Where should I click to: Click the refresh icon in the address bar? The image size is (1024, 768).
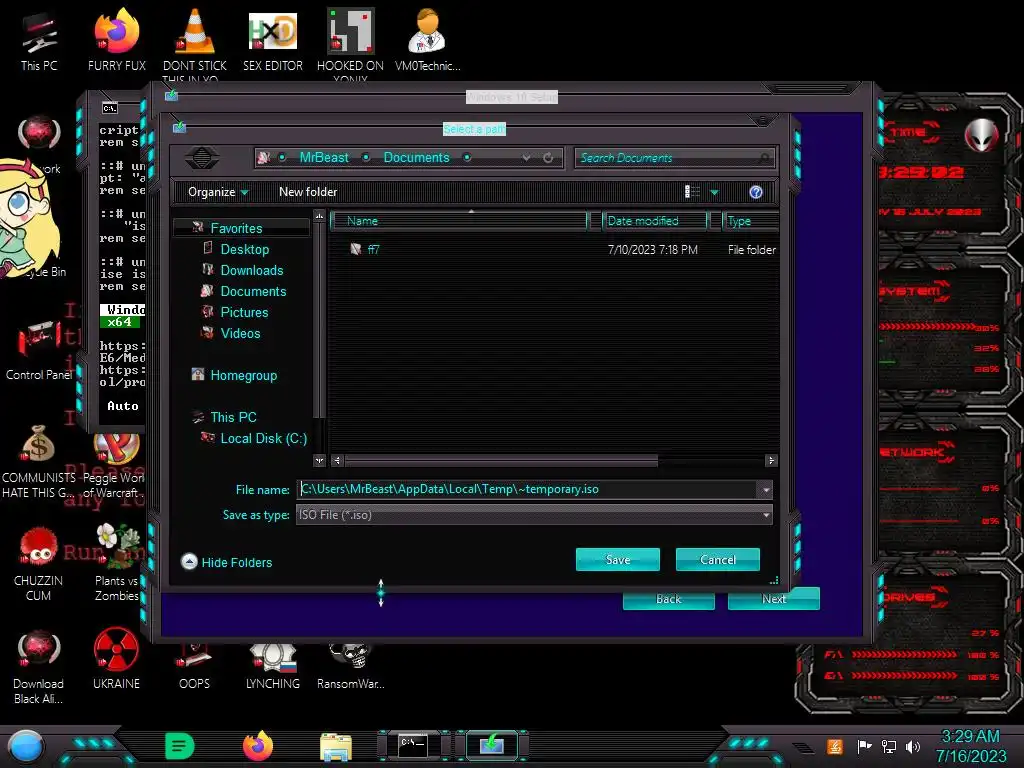click(x=548, y=157)
